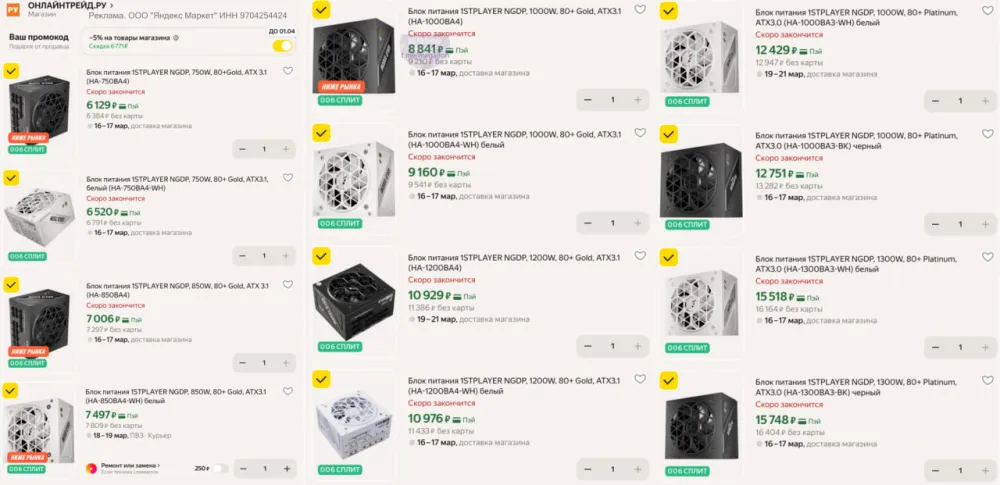Decrease quantity of HA-750BA4 power supply
Viewport: 1000px width, 485px height.
click(242, 149)
